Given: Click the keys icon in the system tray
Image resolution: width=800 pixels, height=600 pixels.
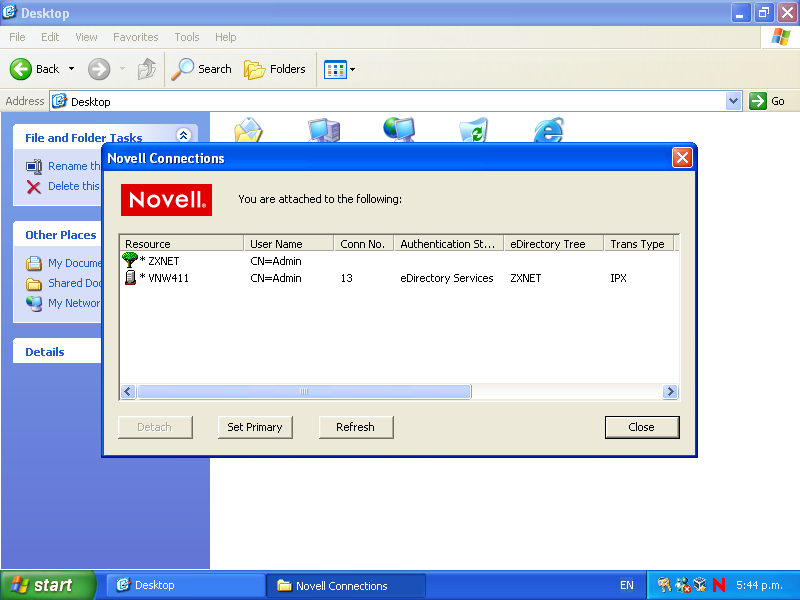Looking at the screenshot, I should tap(664, 585).
